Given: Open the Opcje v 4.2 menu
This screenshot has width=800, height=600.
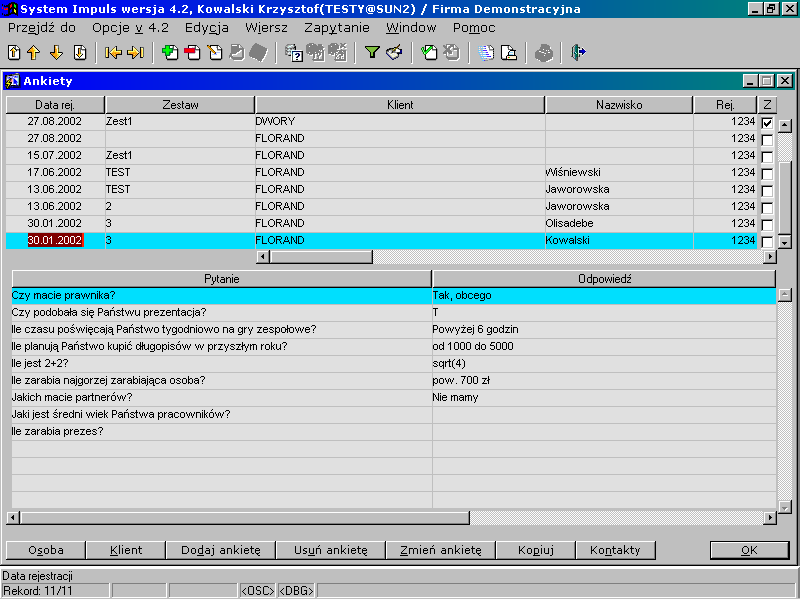Looking at the screenshot, I should 130,28.
